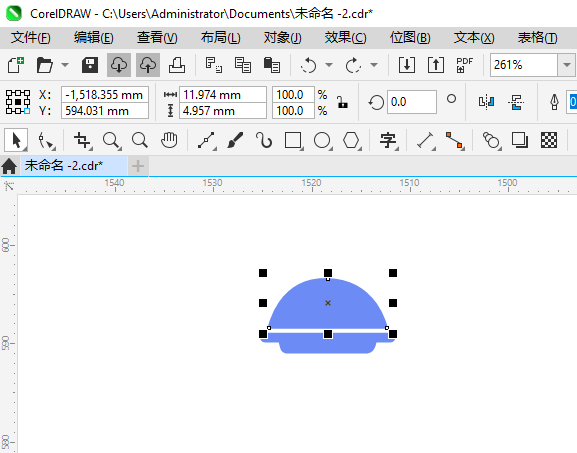Mirror the object vertically
Screen dimensions: 577x453
pos(516,102)
